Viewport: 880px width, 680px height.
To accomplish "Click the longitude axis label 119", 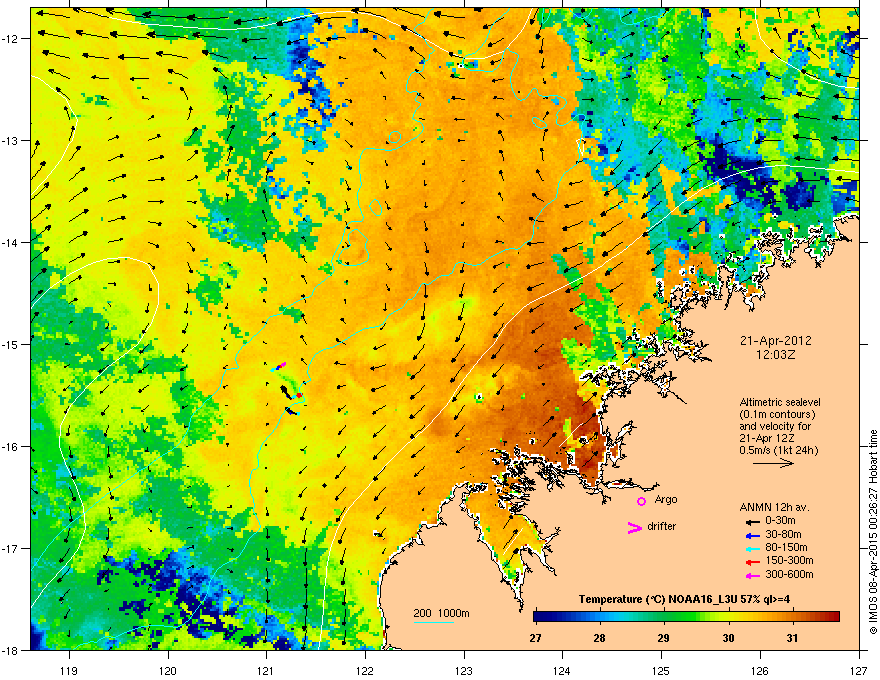I will [69, 671].
